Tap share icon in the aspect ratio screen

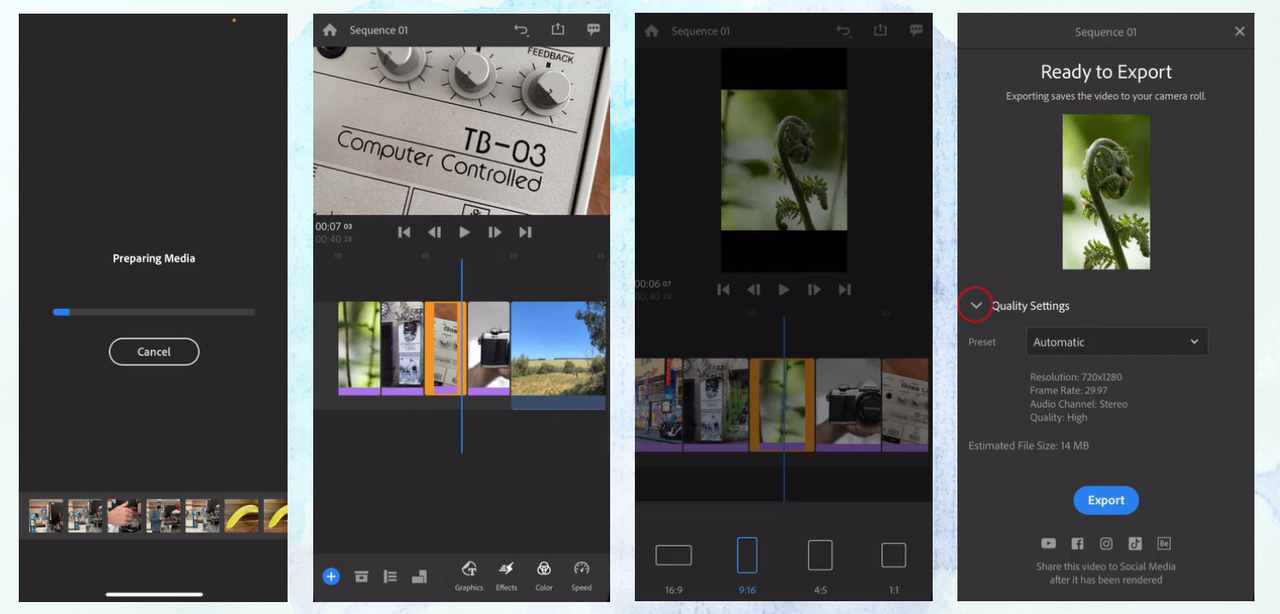tap(880, 31)
